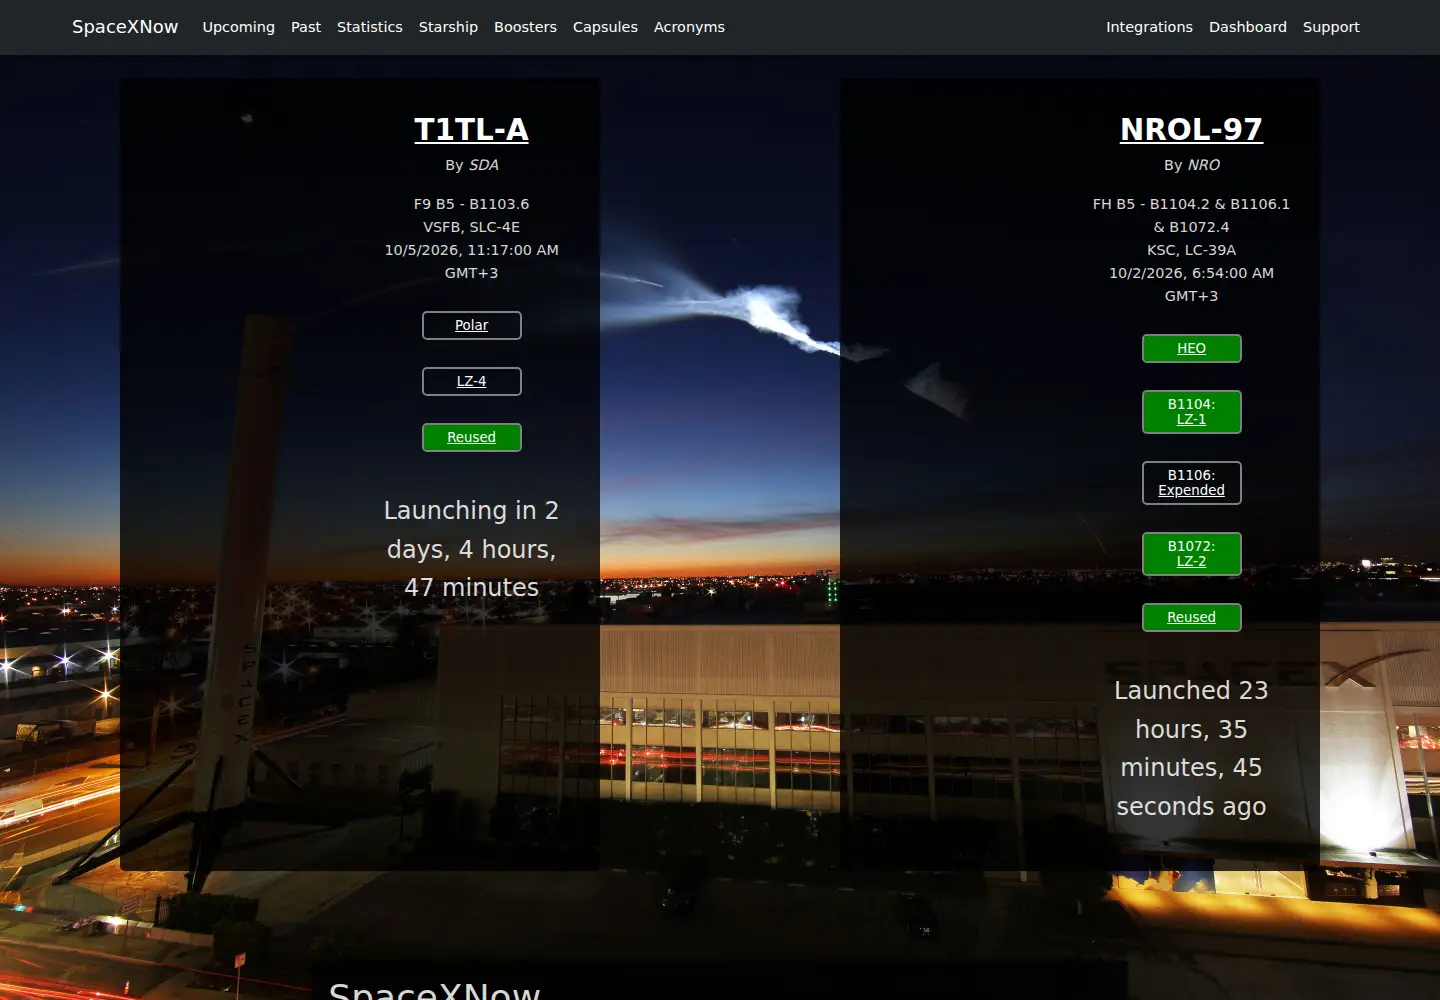This screenshot has width=1440, height=1000.
Task: Navigate to the Boosters page
Action: tap(525, 27)
